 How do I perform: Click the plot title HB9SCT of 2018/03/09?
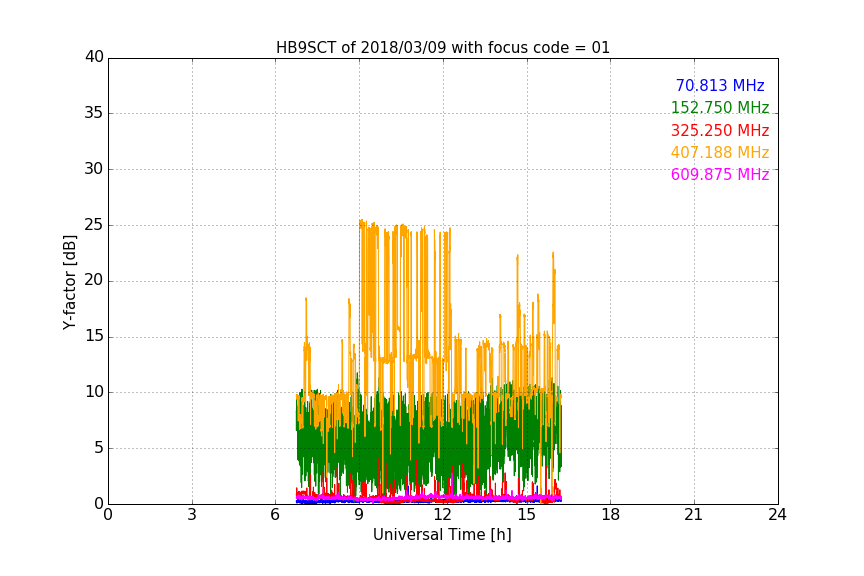[443, 48]
